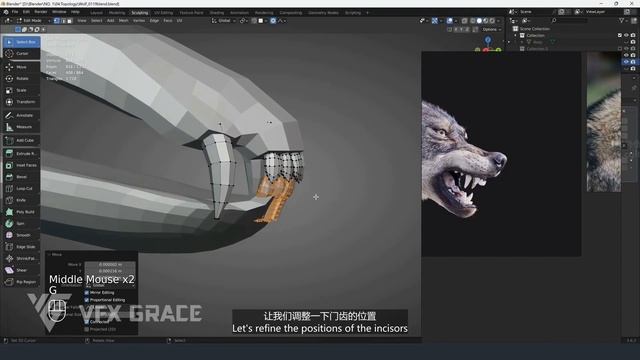Select the Edge Slide tool
This screenshot has width=640, height=360.
tap(22, 247)
